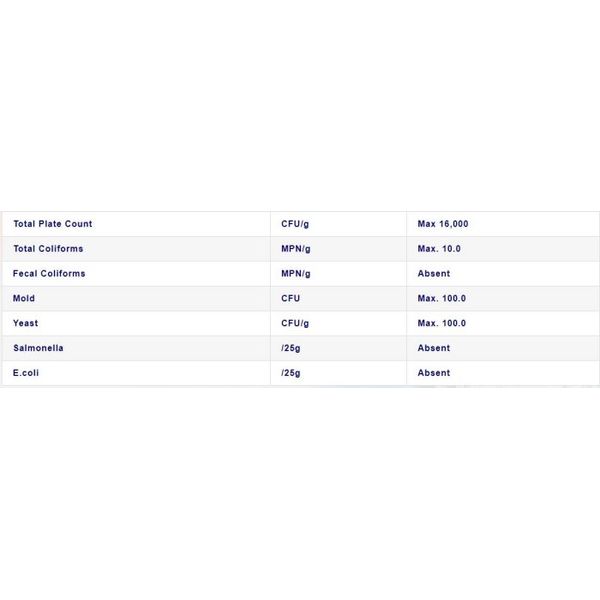
Task: Select the CFU unit in Mold row
Action: [x=290, y=298]
